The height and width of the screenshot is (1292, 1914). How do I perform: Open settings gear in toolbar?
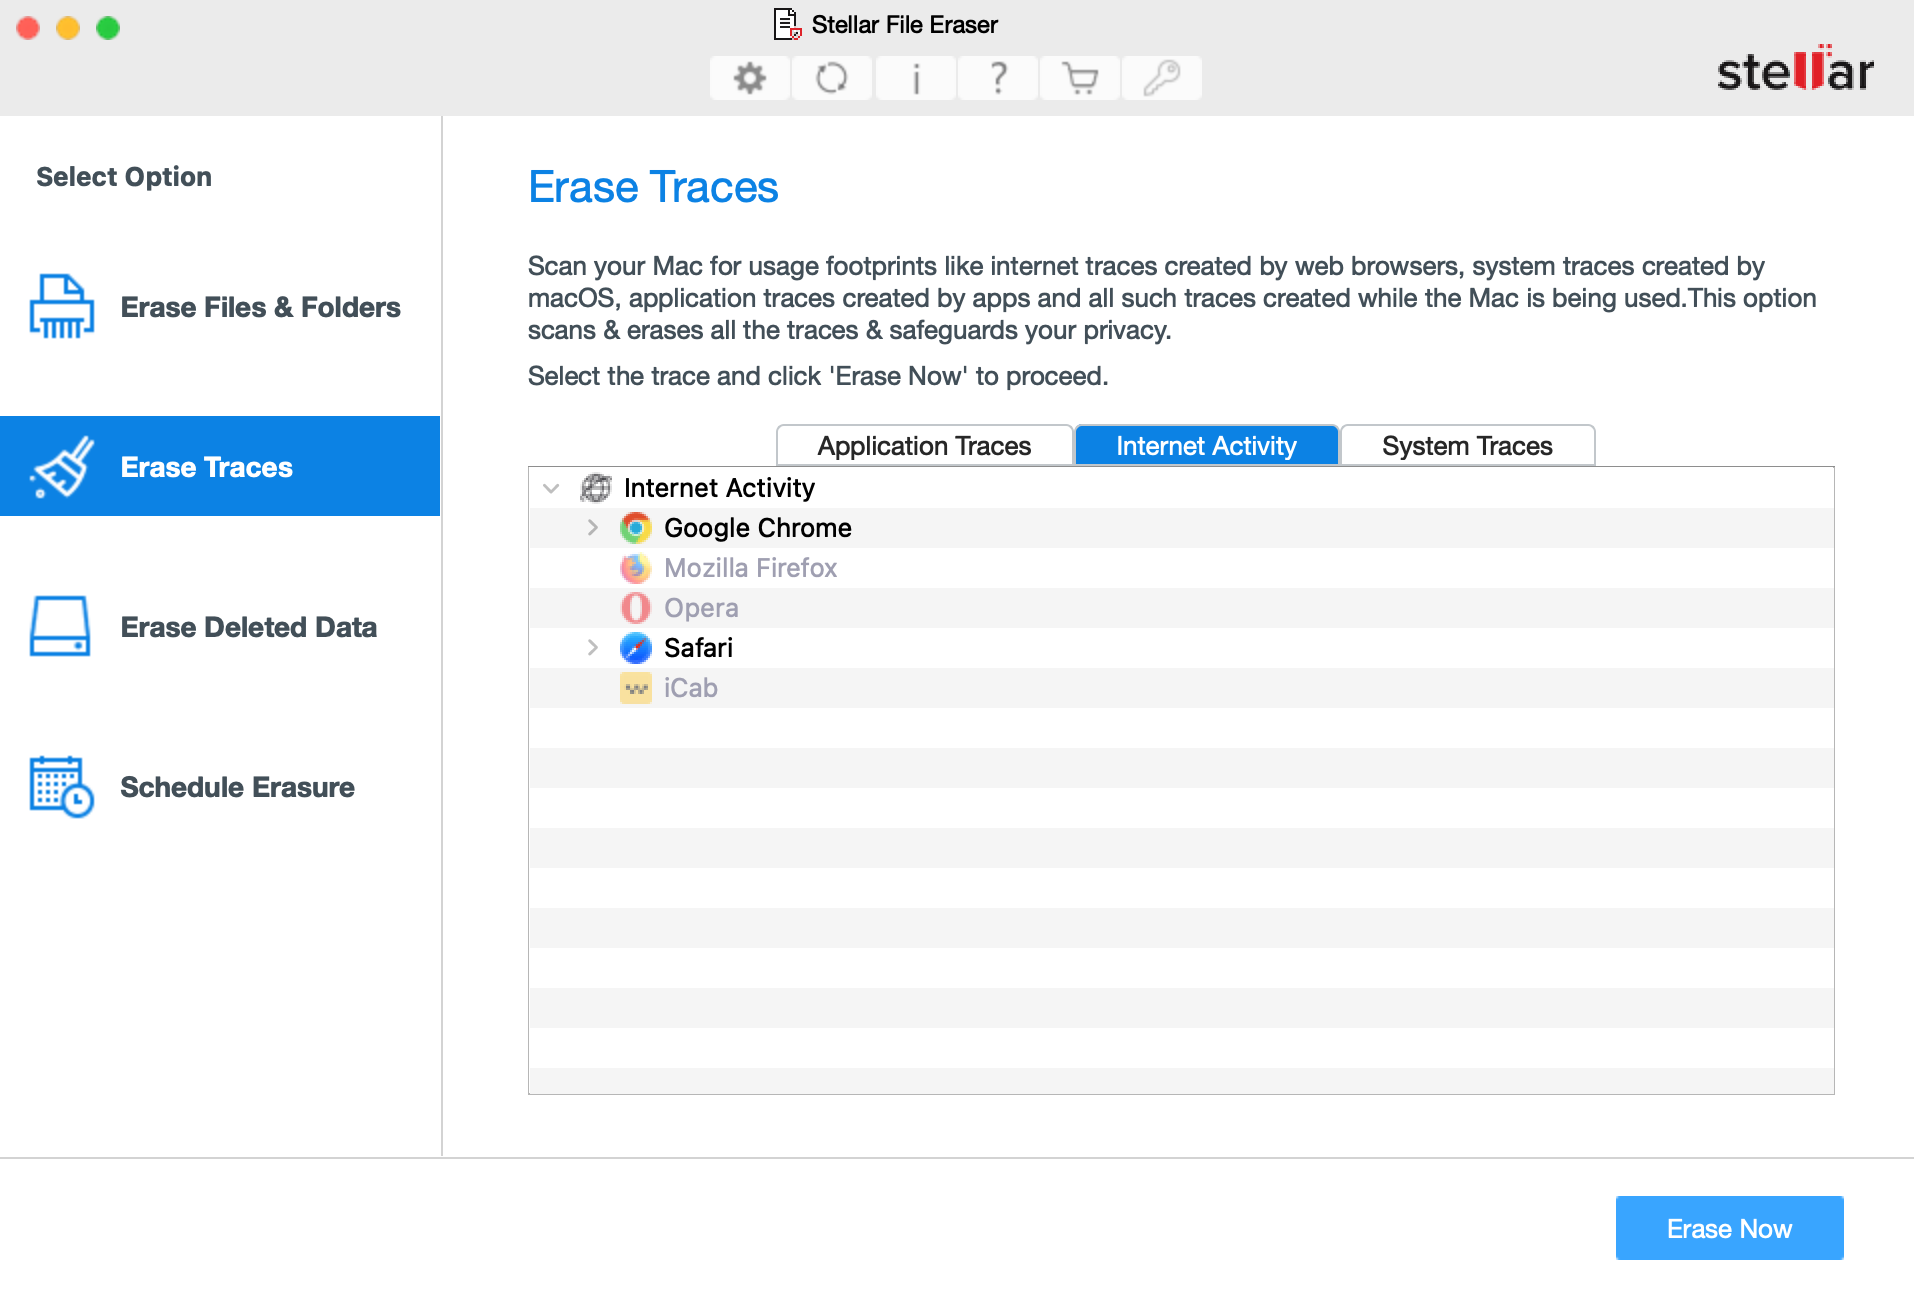tap(750, 78)
